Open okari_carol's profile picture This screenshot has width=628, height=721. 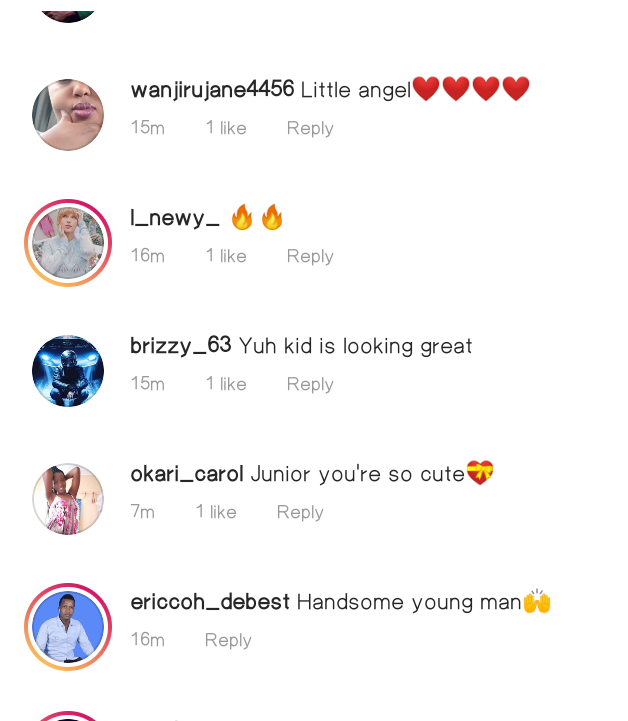(68, 499)
